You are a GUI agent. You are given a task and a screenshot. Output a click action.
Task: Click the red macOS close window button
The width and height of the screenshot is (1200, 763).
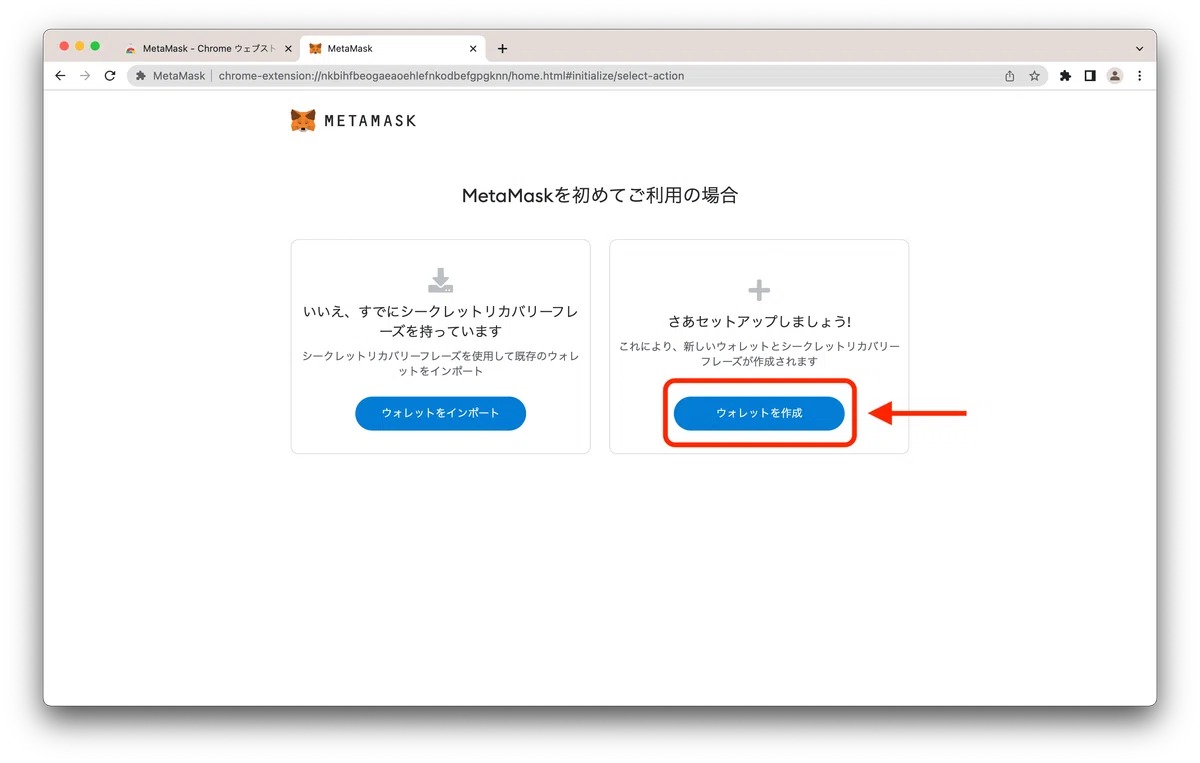[65, 46]
